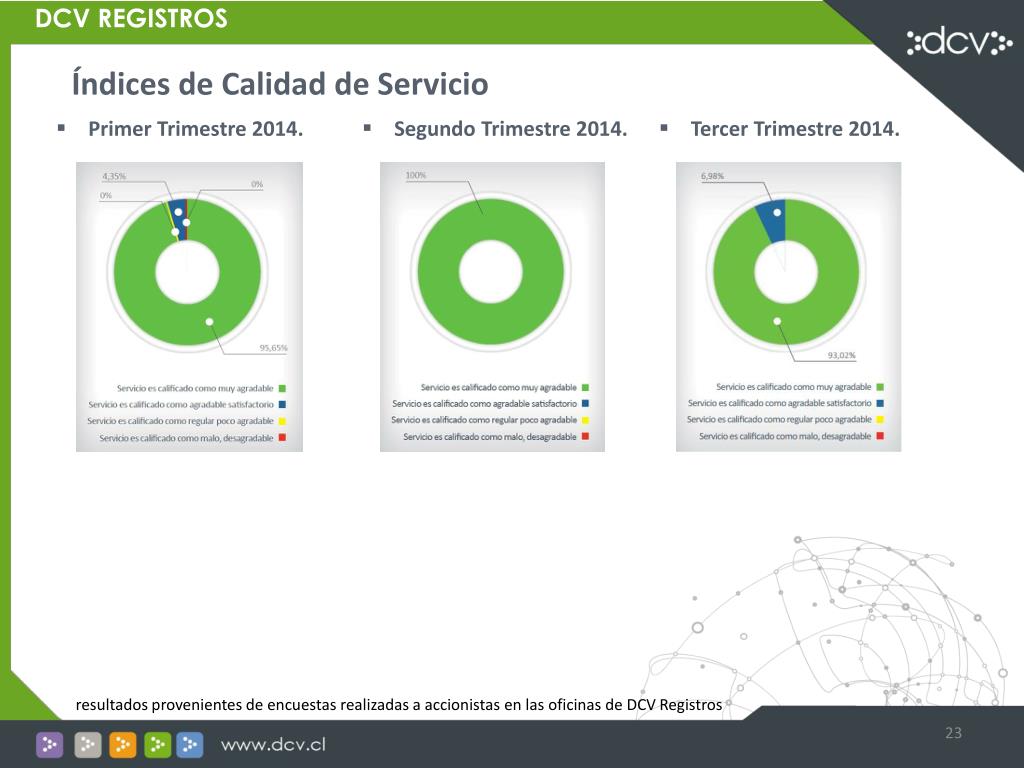1024x768 pixels.
Task: Click red legend swatch in first chart
Action: [282, 438]
